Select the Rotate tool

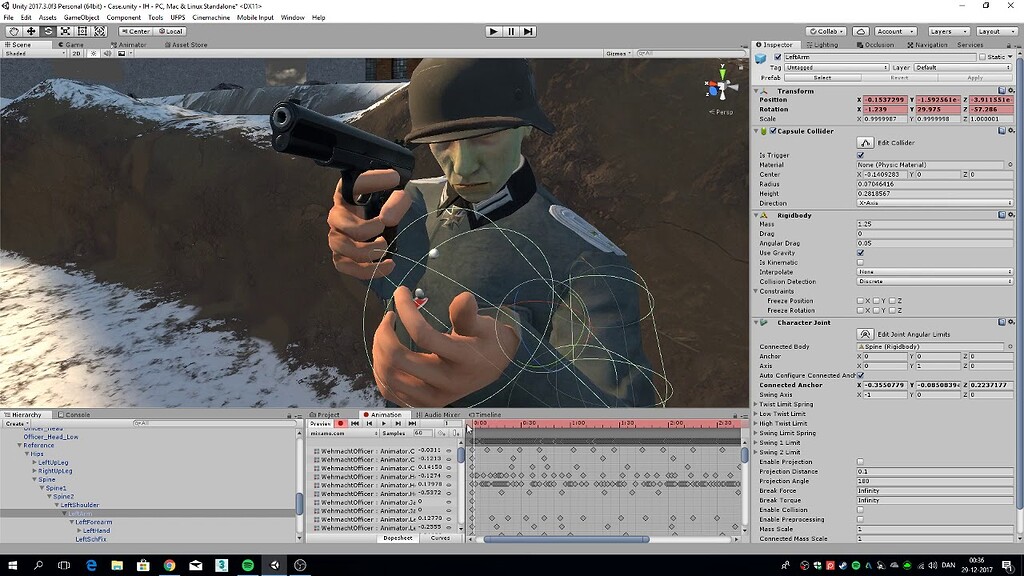pos(49,31)
